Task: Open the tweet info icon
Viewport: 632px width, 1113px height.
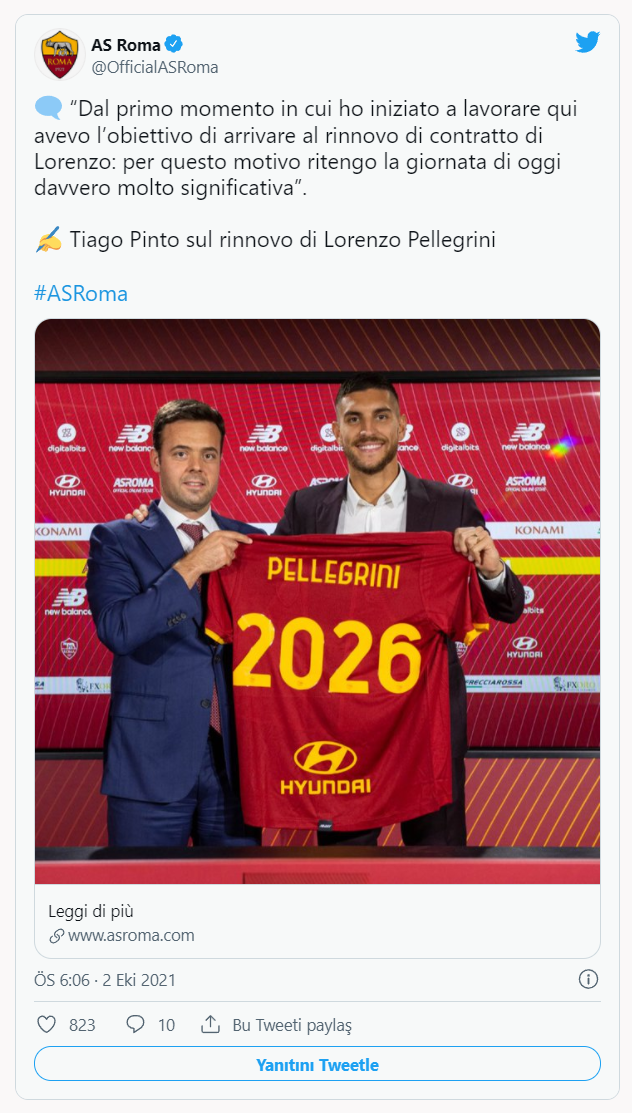Action: click(x=589, y=979)
